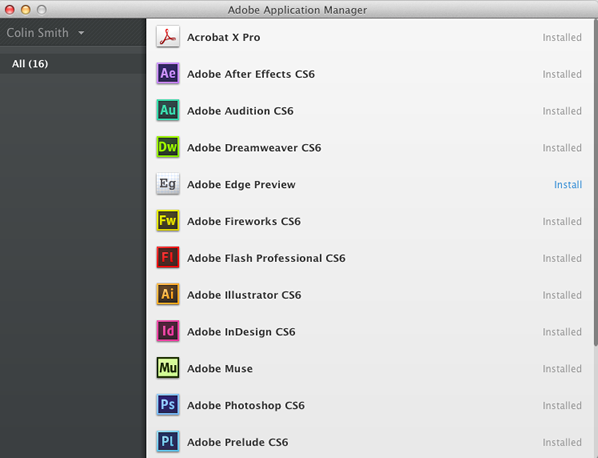This screenshot has width=598, height=458.
Task: Select Adobe Flash Professional CS6 name
Action: [266, 258]
